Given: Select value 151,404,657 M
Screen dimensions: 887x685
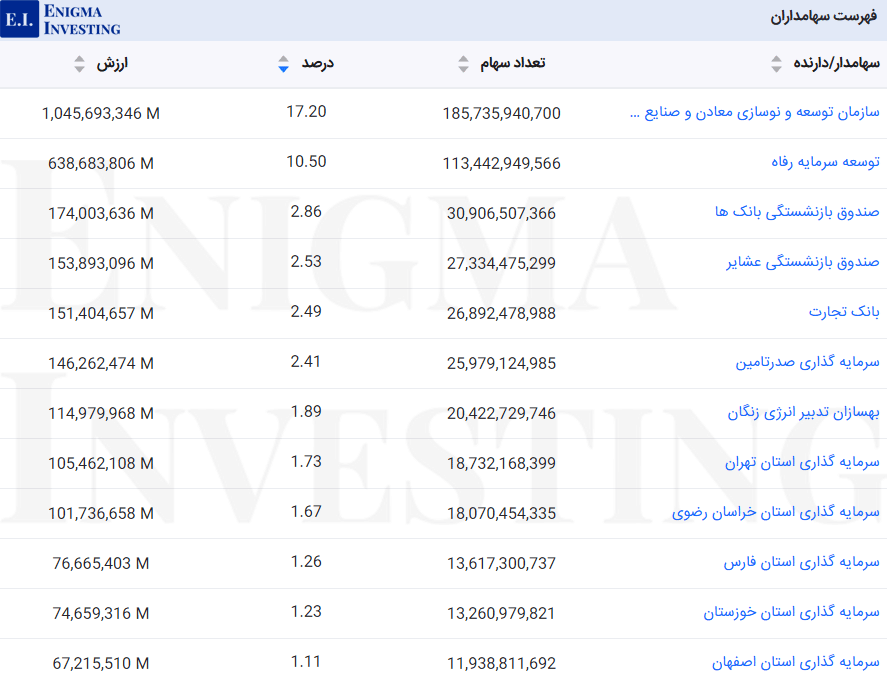Looking at the screenshot, I should pos(101,313).
